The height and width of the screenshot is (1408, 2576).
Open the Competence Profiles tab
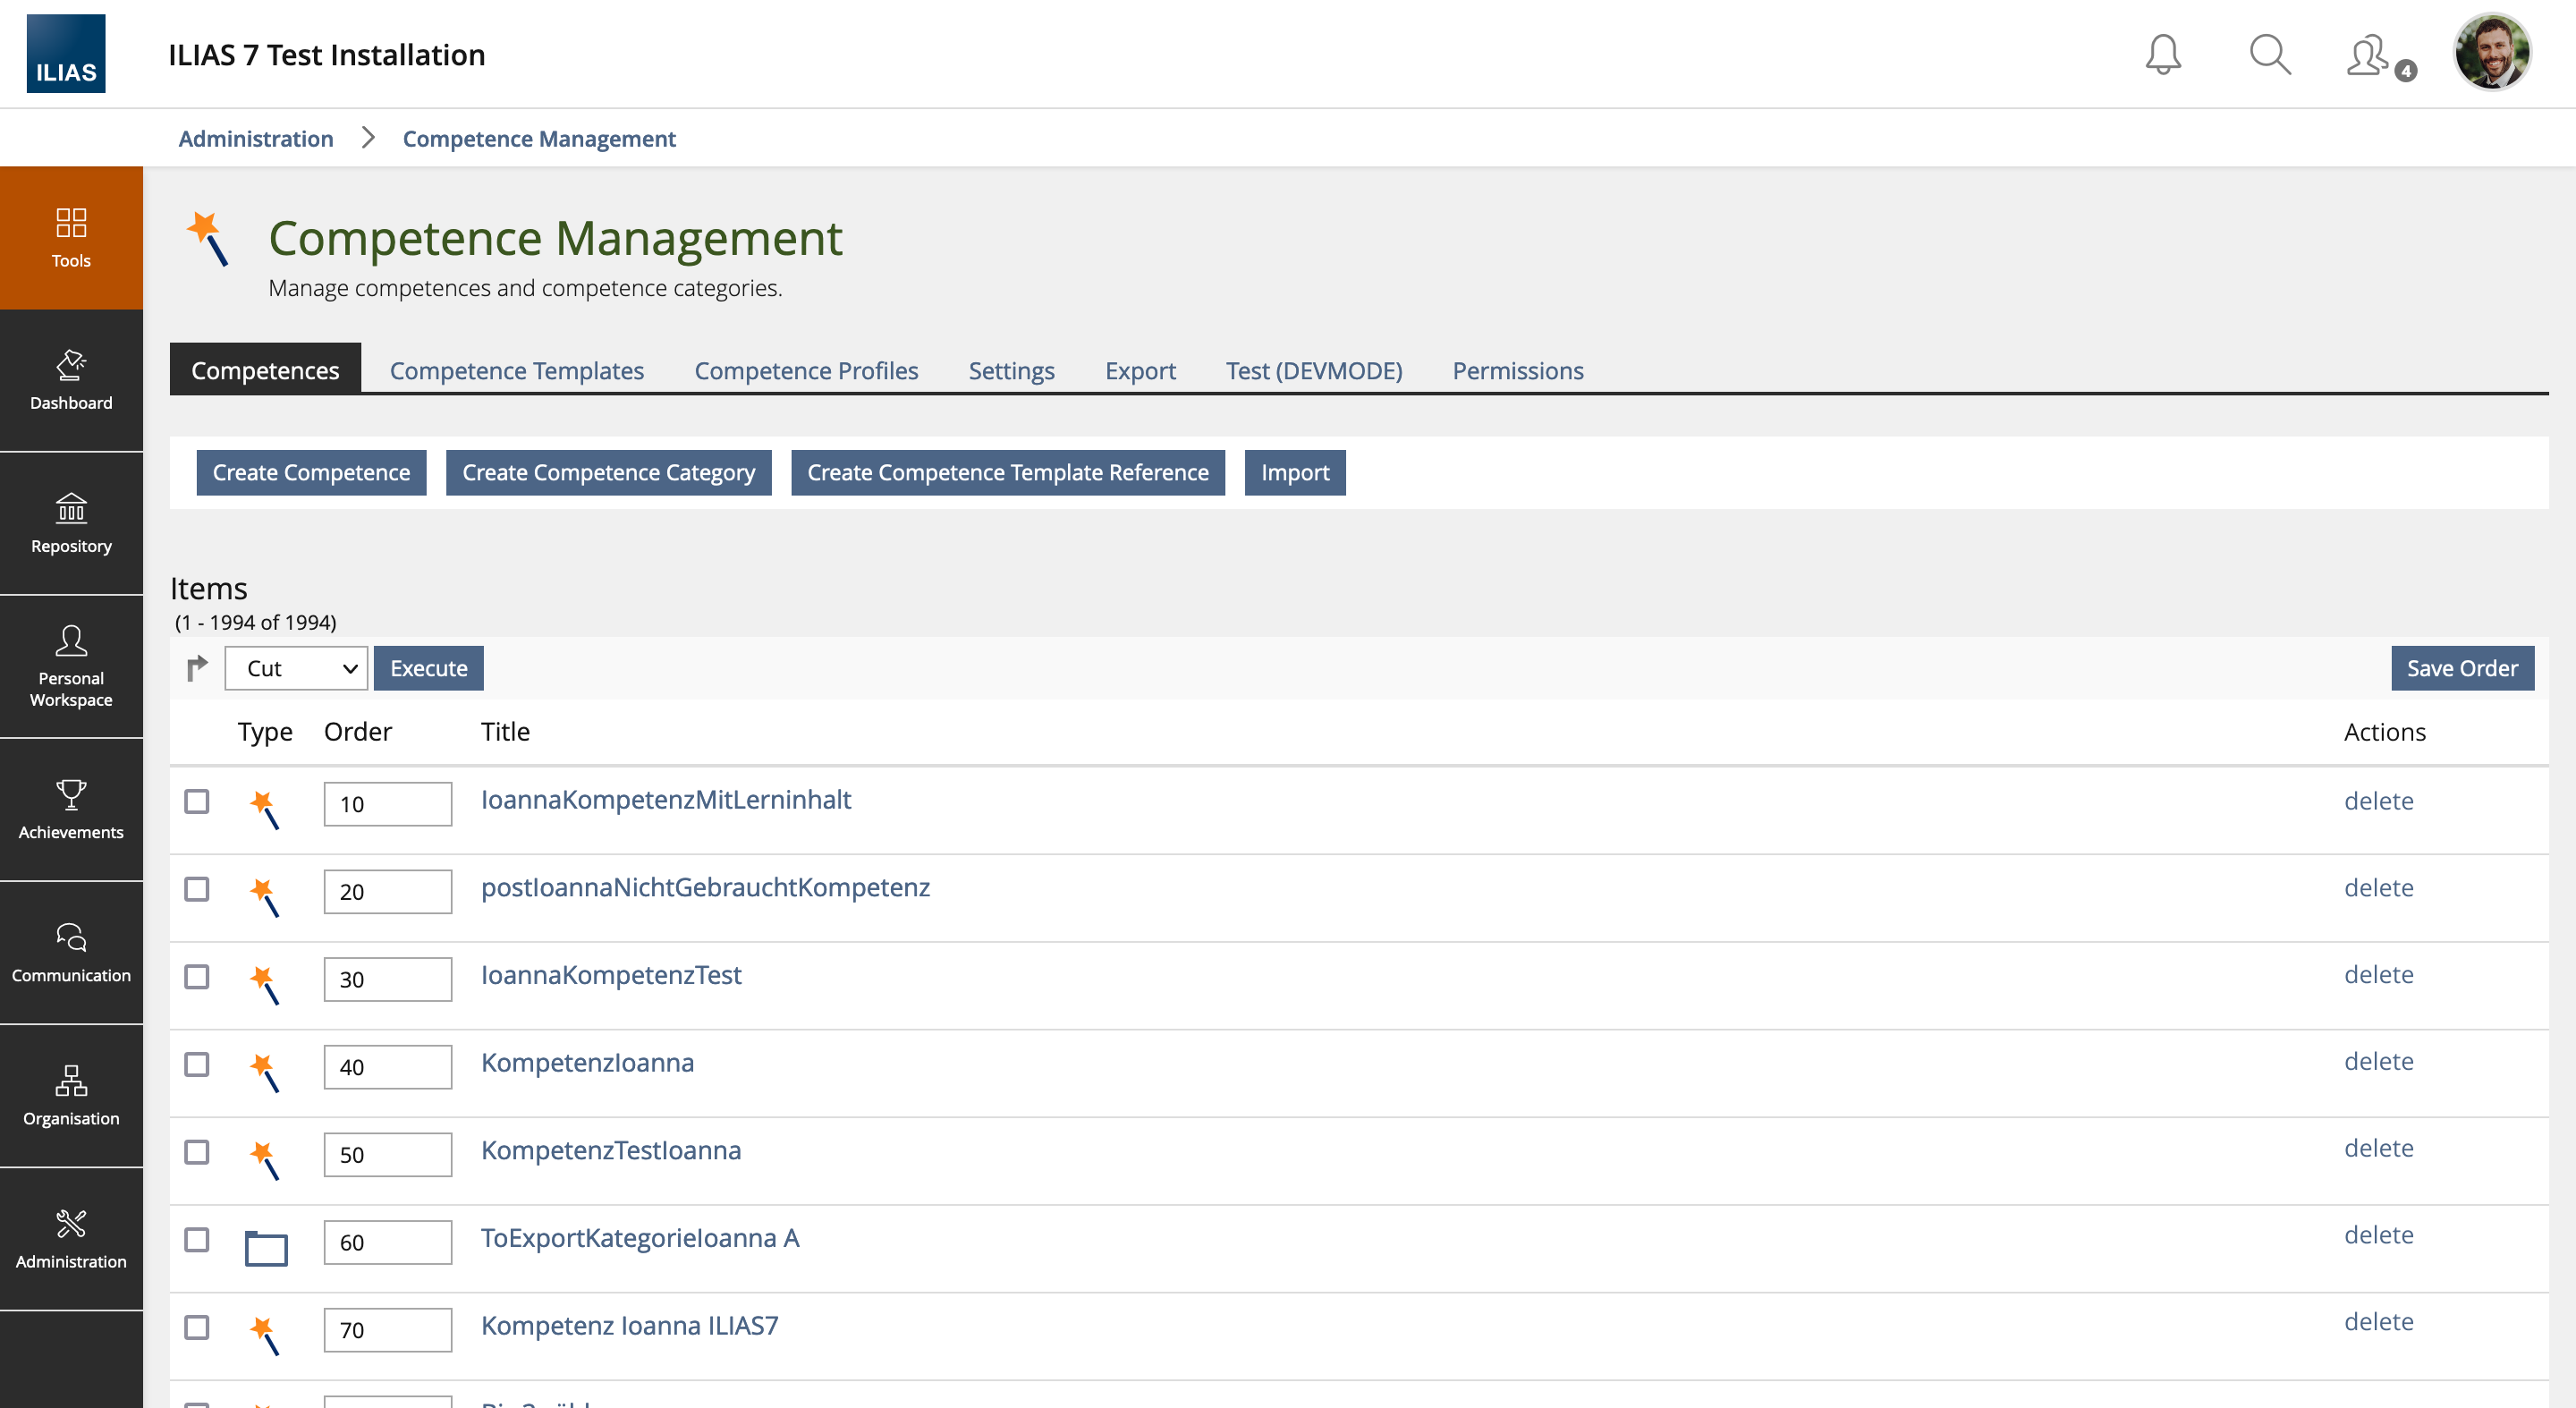coord(806,370)
